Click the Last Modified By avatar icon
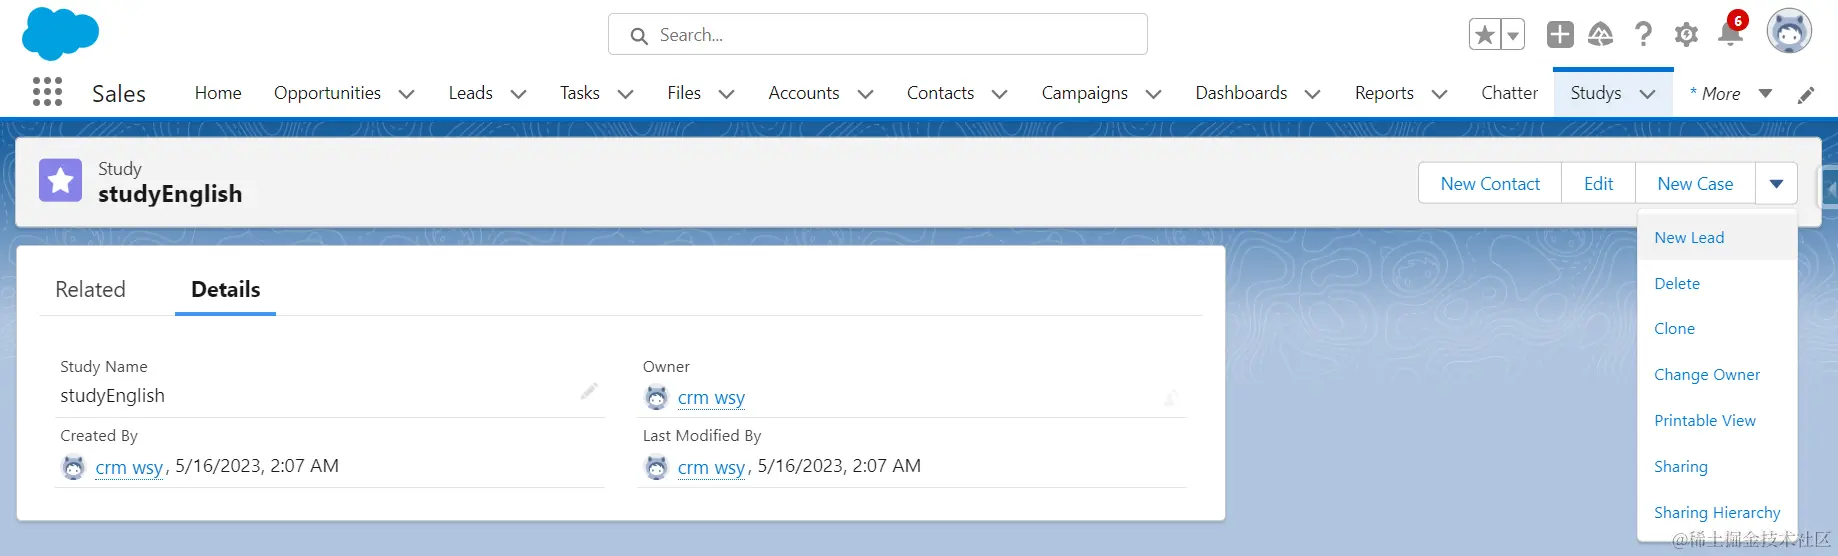This screenshot has width=1838, height=556. pos(656,467)
